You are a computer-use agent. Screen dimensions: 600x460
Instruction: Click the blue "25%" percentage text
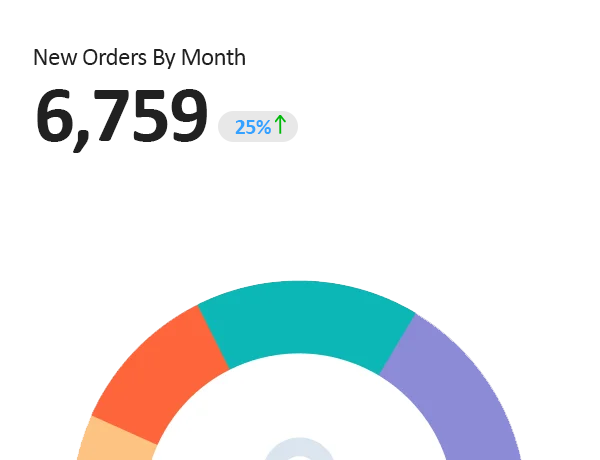coord(252,127)
